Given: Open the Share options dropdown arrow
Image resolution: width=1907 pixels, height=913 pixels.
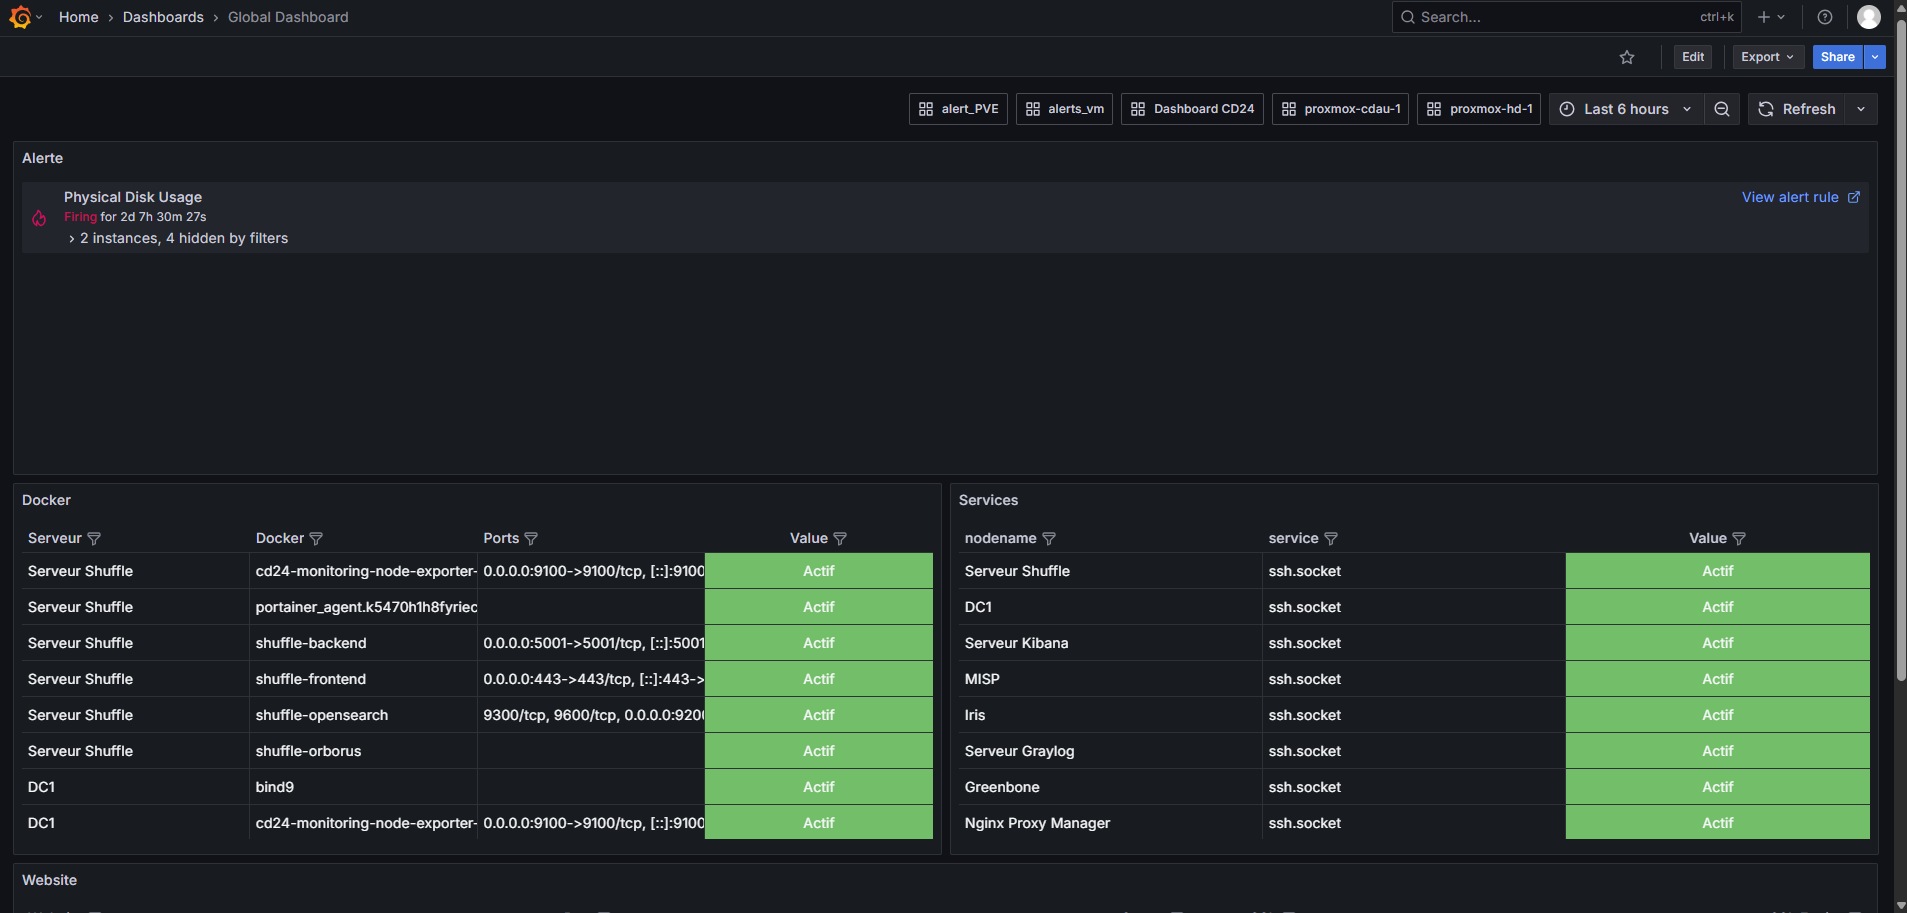Looking at the screenshot, I should [1875, 57].
